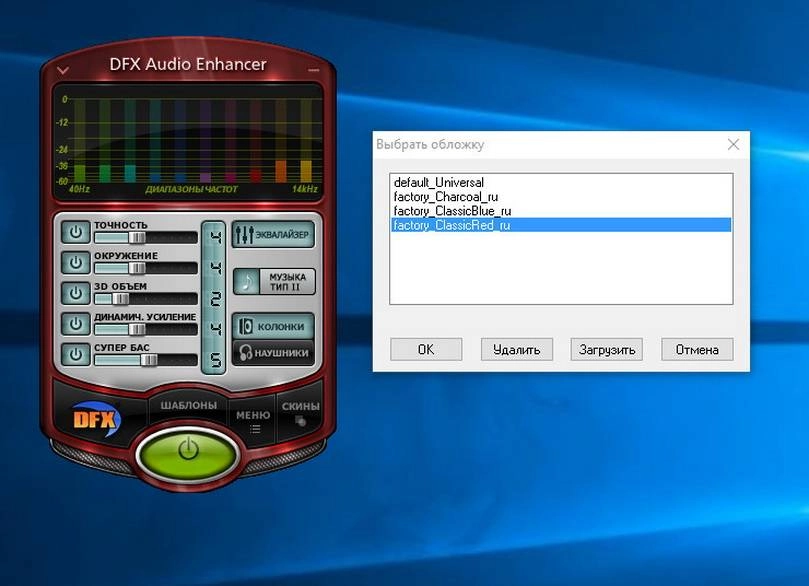The height and width of the screenshot is (586, 809).
Task: Click the 3D Объем slider handle
Action: click(x=121, y=299)
